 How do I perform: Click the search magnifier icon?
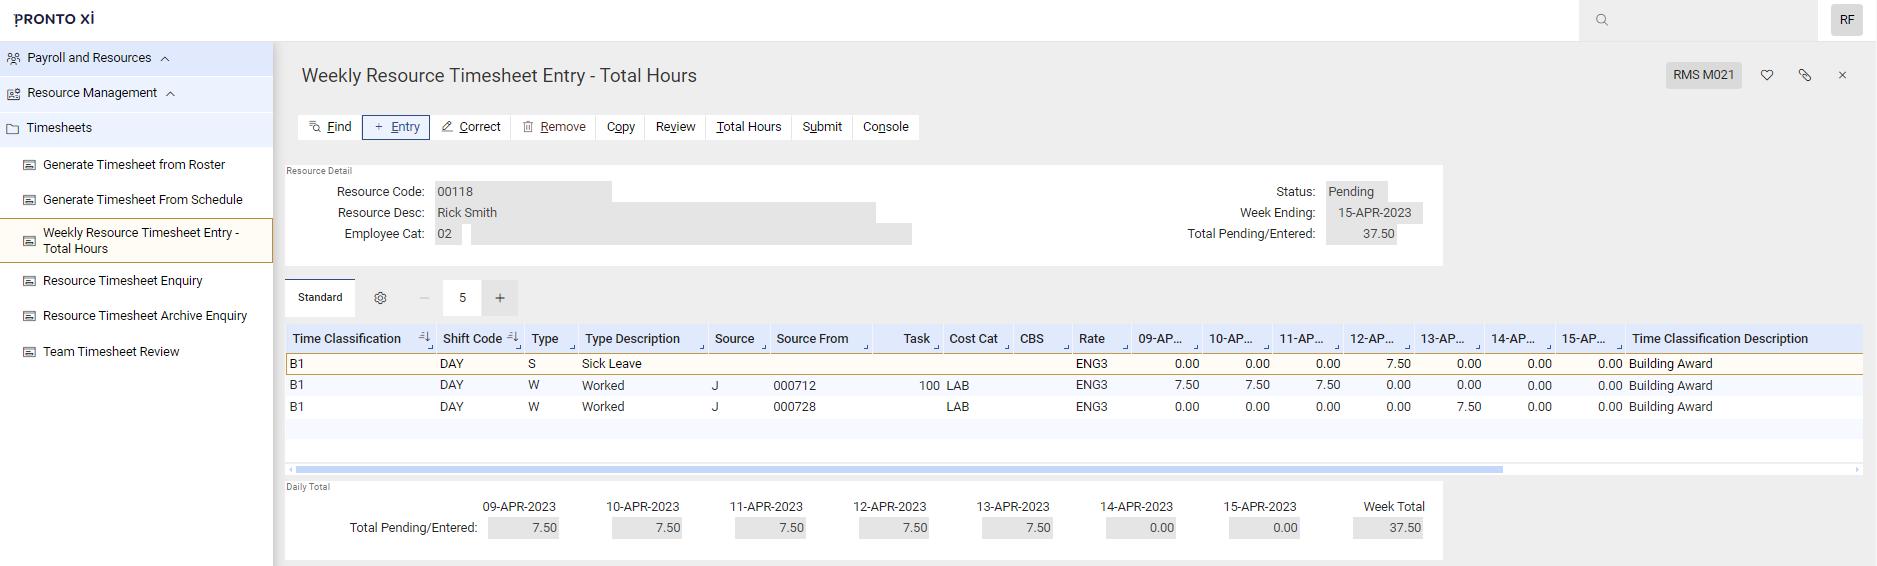point(1602,20)
